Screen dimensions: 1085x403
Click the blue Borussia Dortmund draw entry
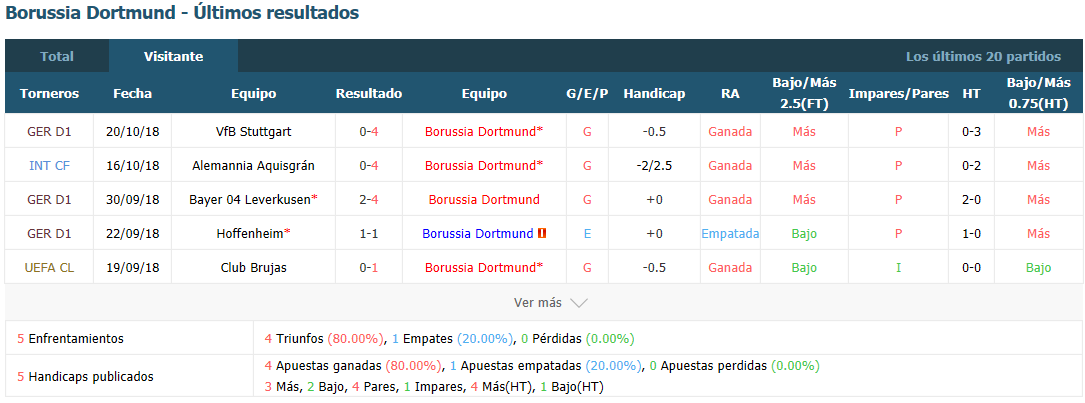pos(477,233)
